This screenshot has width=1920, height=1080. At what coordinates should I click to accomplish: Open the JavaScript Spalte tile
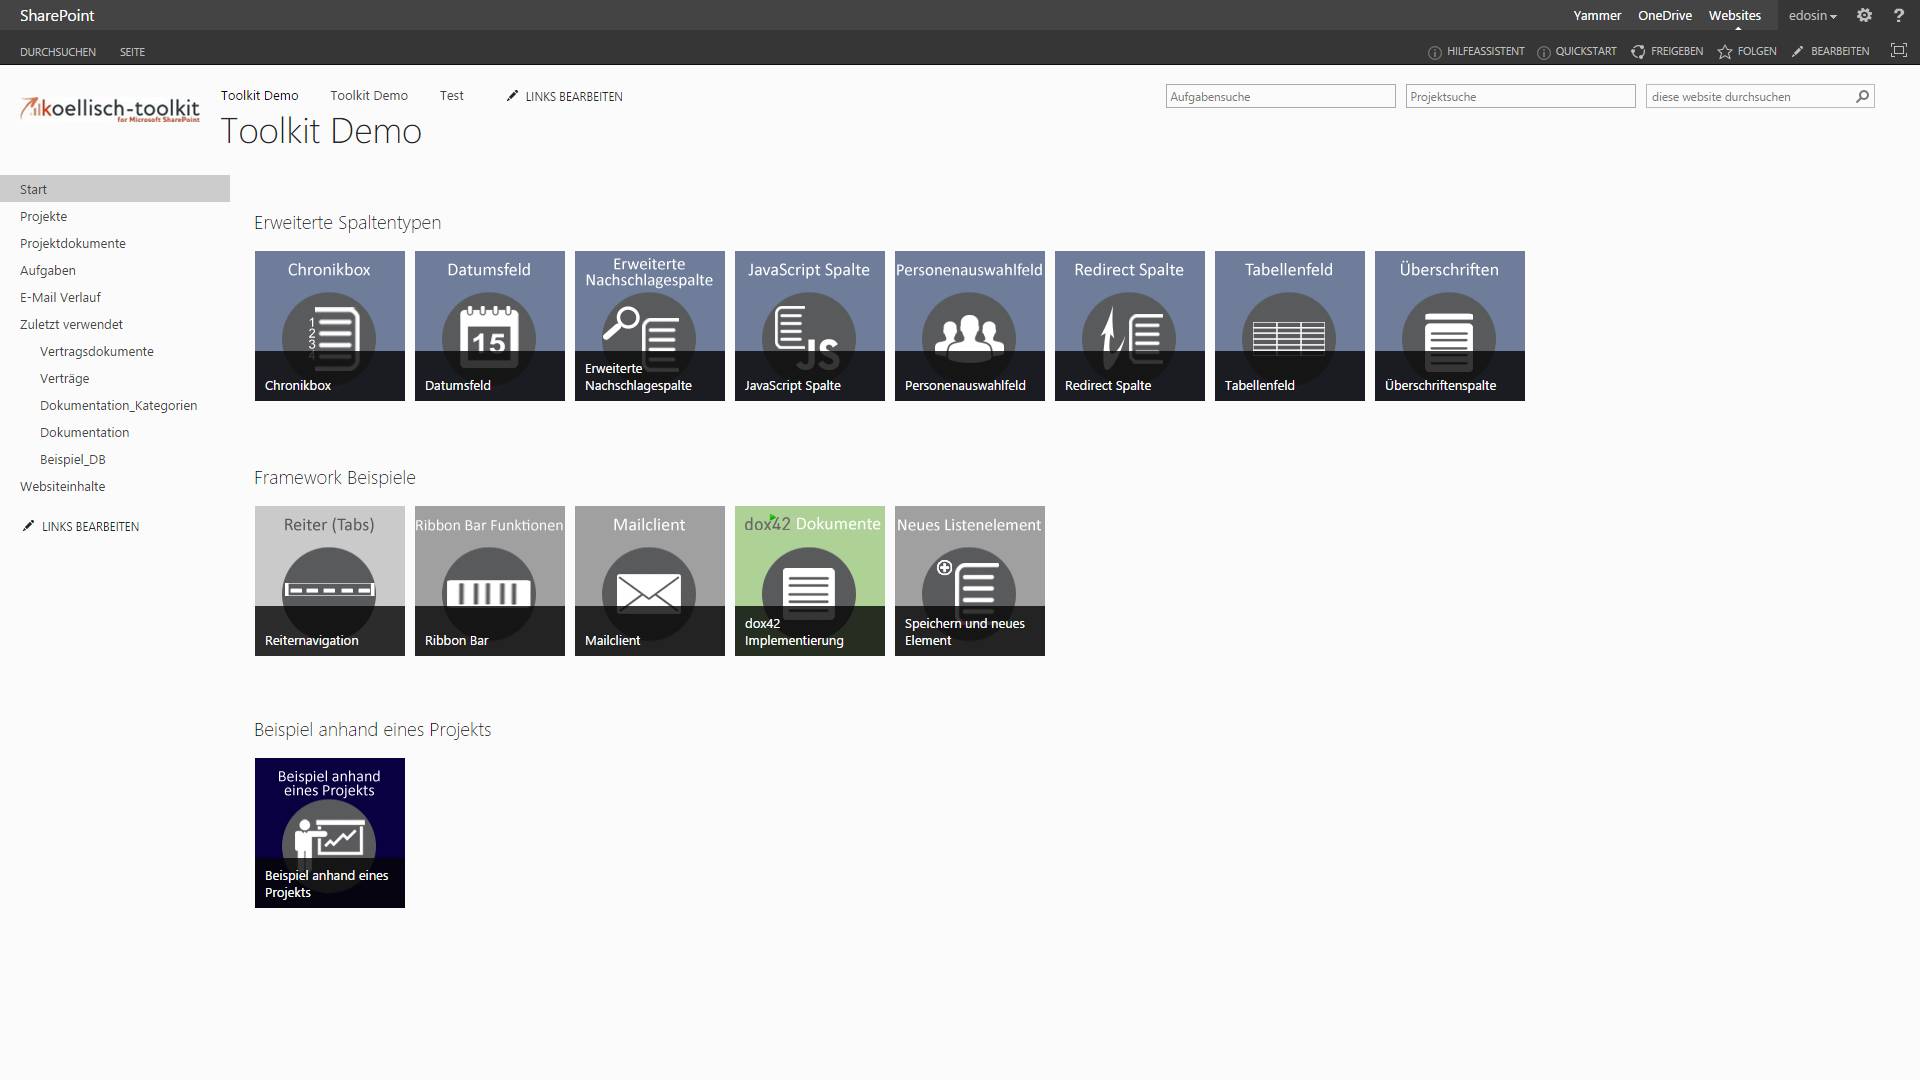point(810,326)
